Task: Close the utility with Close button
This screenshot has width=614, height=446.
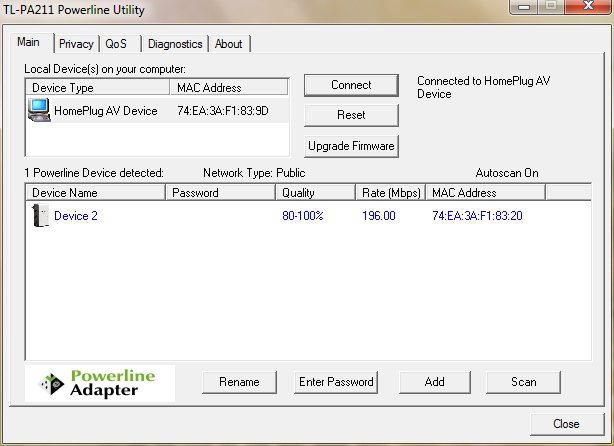Action: [566, 424]
